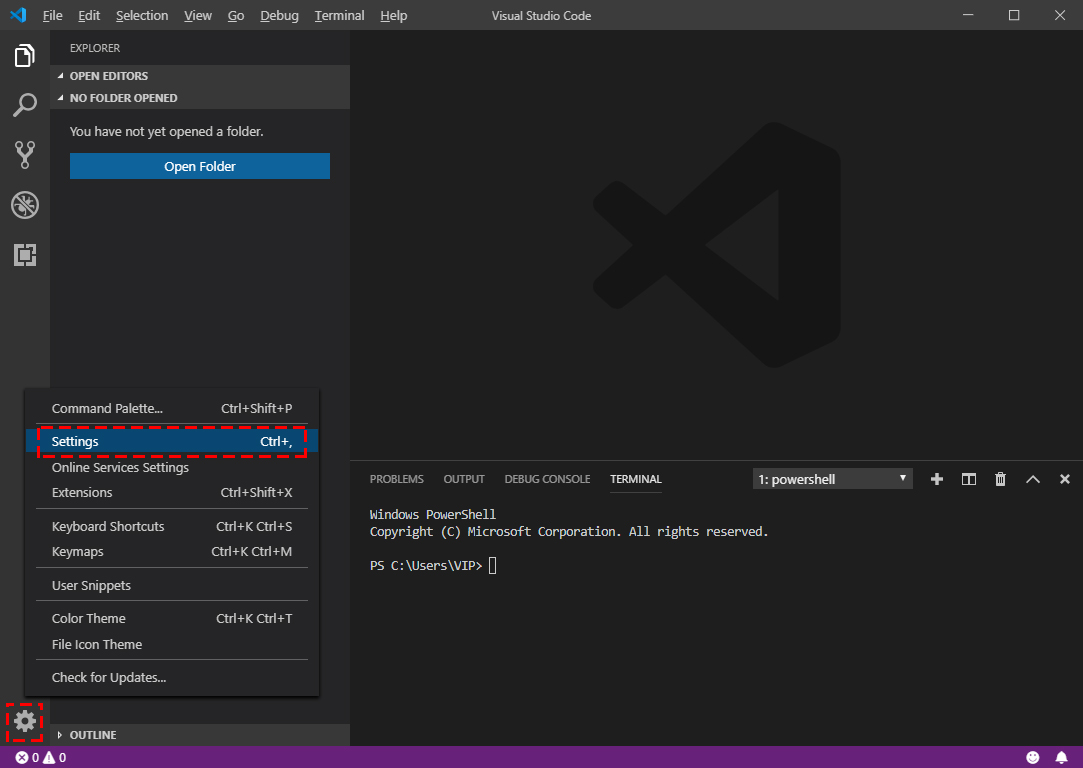Choose Online Services Settings
The width and height of the screenshot is (1083, 768).
coord(172,468)
